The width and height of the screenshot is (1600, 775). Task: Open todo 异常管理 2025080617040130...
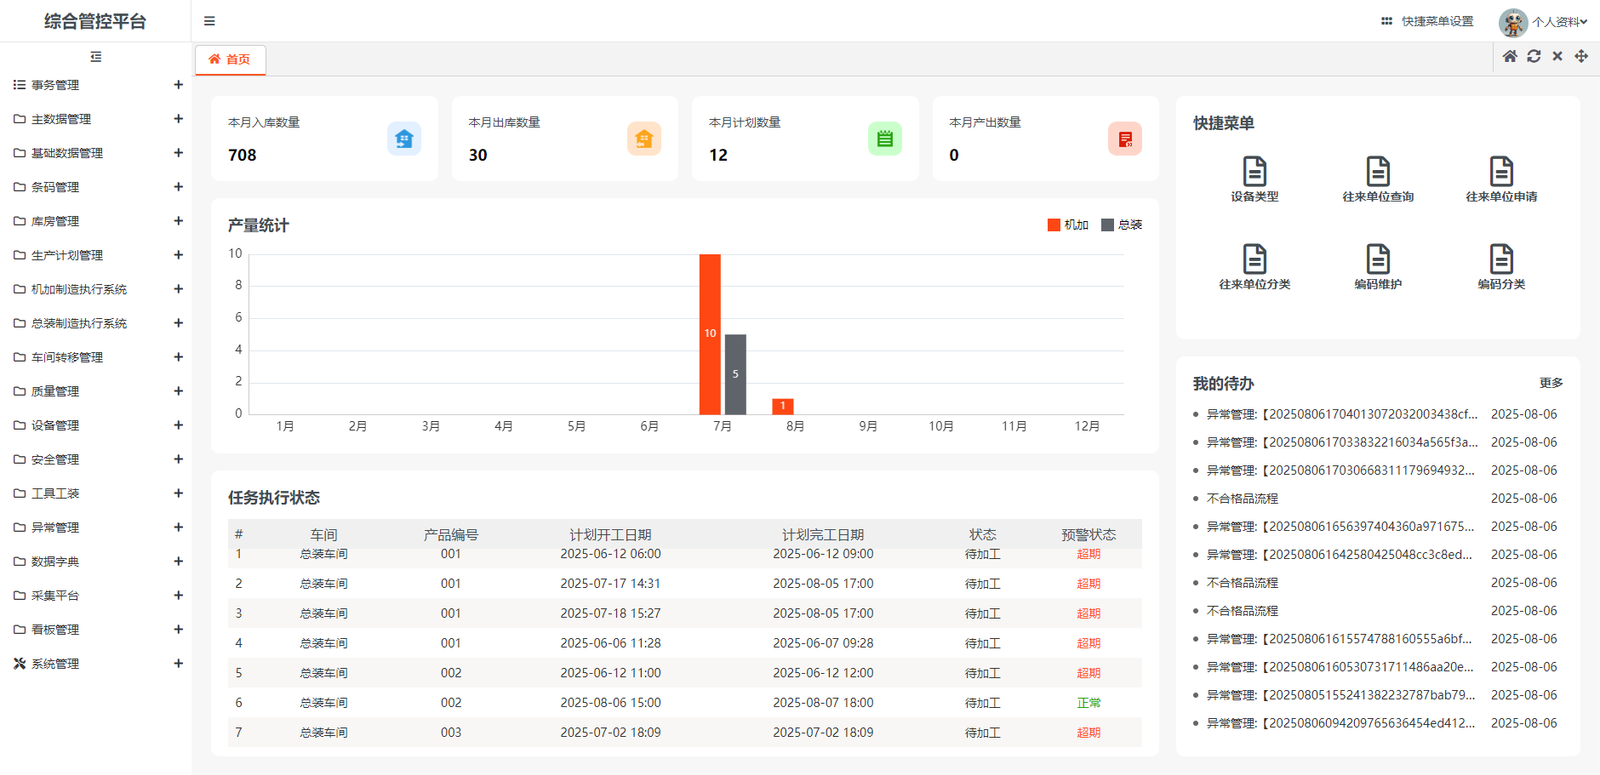[1341, 414]
